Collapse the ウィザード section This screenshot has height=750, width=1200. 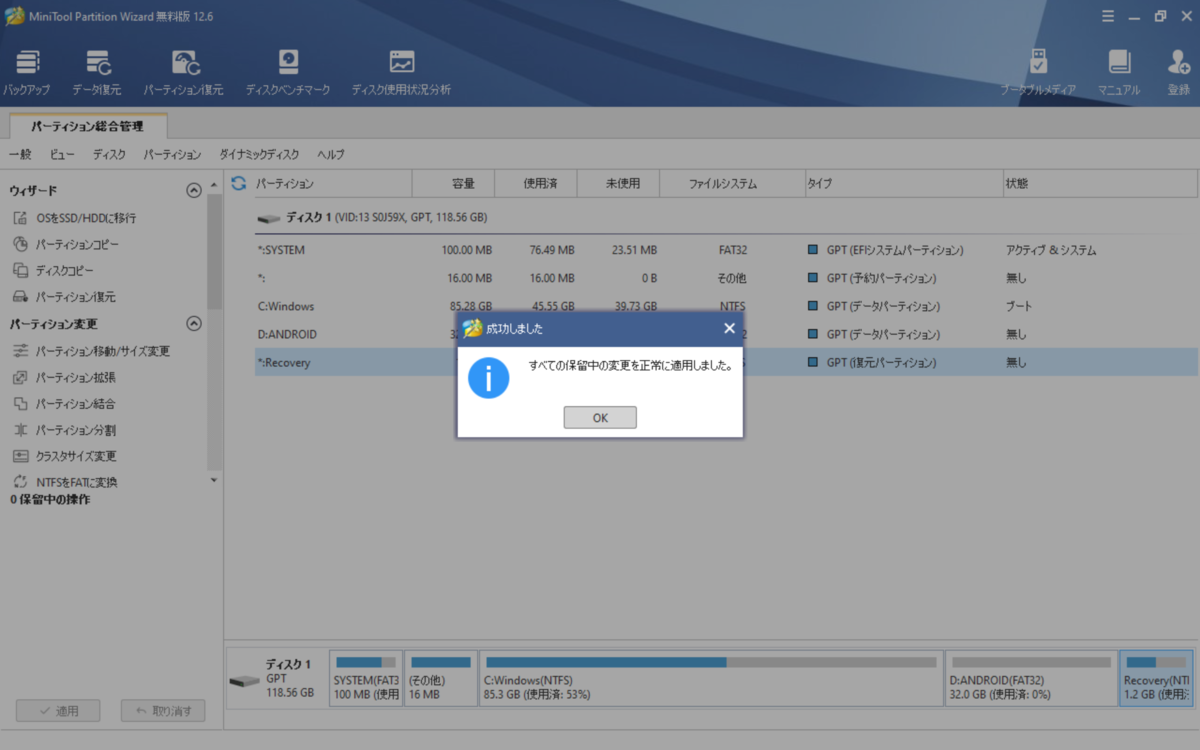point(194,191)
